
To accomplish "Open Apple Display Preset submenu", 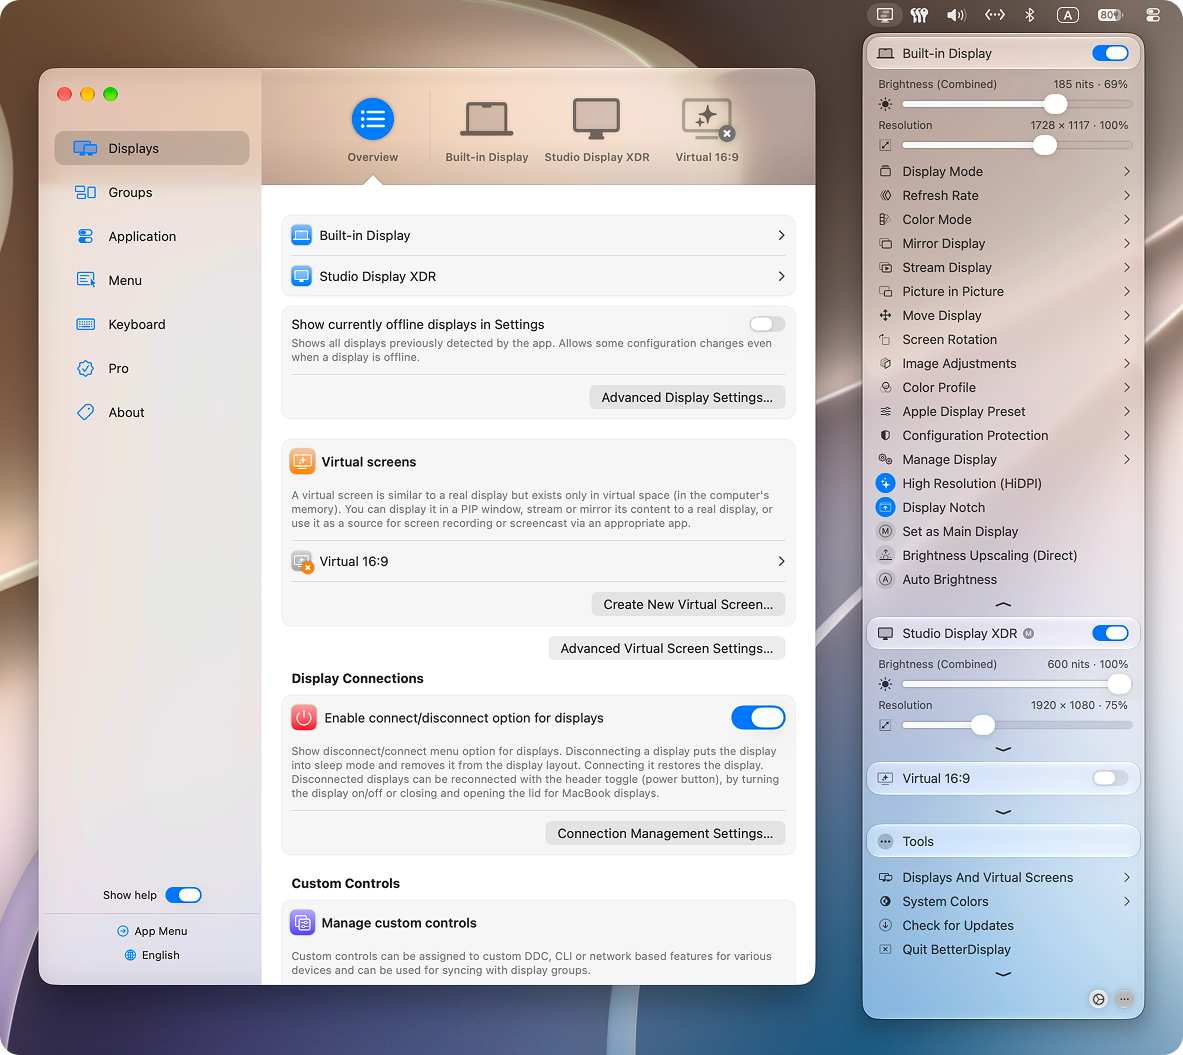I will (x=1005, y=411).
